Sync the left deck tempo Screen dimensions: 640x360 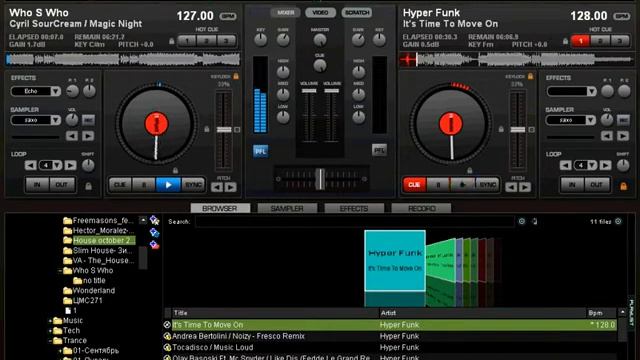[x=193, y=185]
